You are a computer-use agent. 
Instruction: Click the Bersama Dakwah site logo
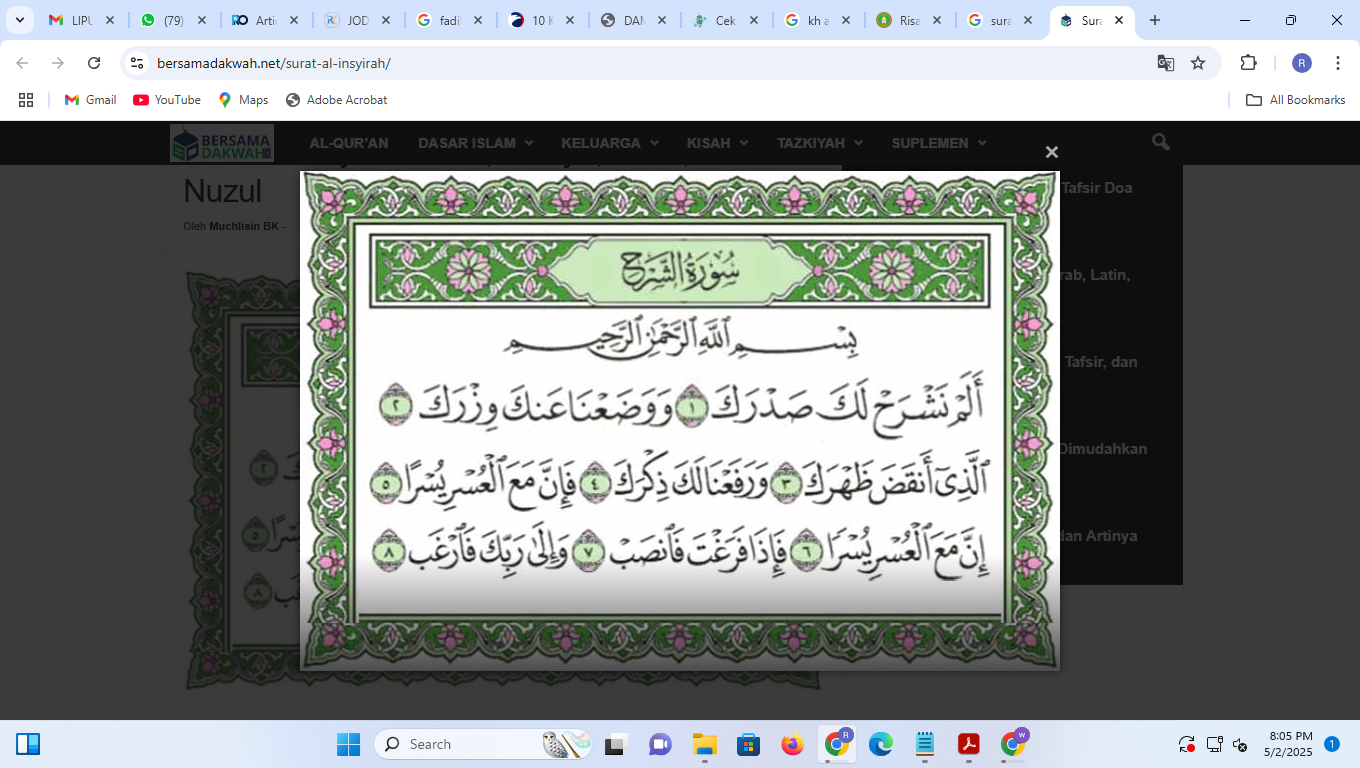[x=222, y=143]
